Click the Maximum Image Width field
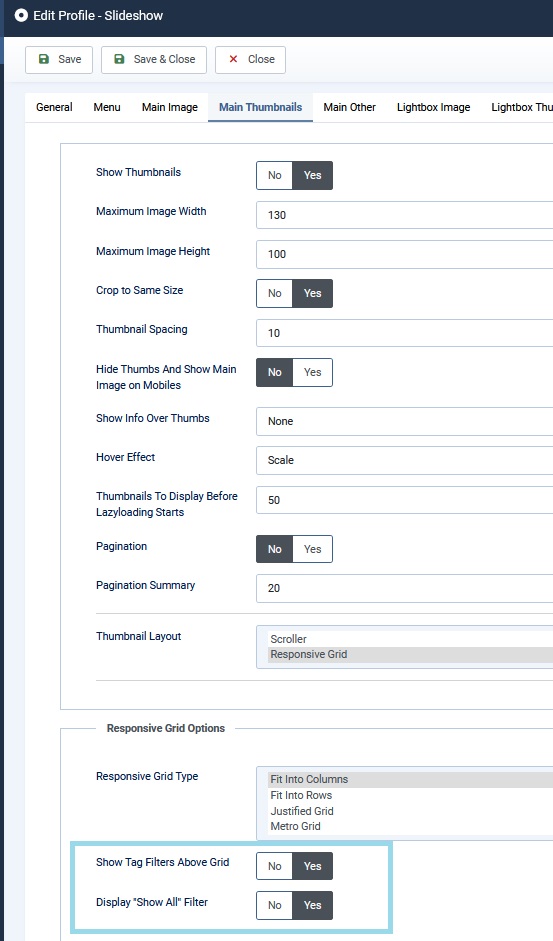The image size is (553, 941). pos(405,215)
